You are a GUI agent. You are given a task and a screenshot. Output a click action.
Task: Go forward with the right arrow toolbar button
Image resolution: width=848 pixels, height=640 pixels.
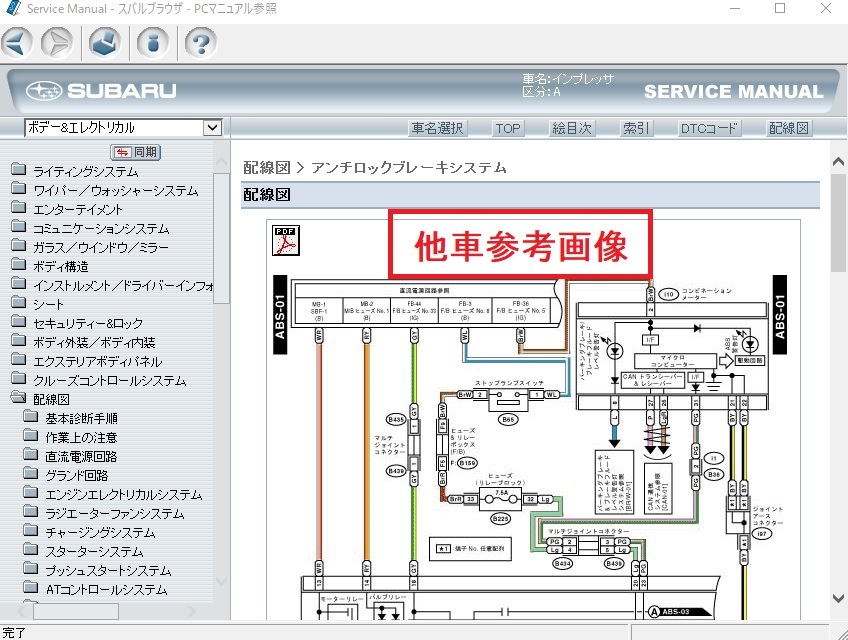57,42
